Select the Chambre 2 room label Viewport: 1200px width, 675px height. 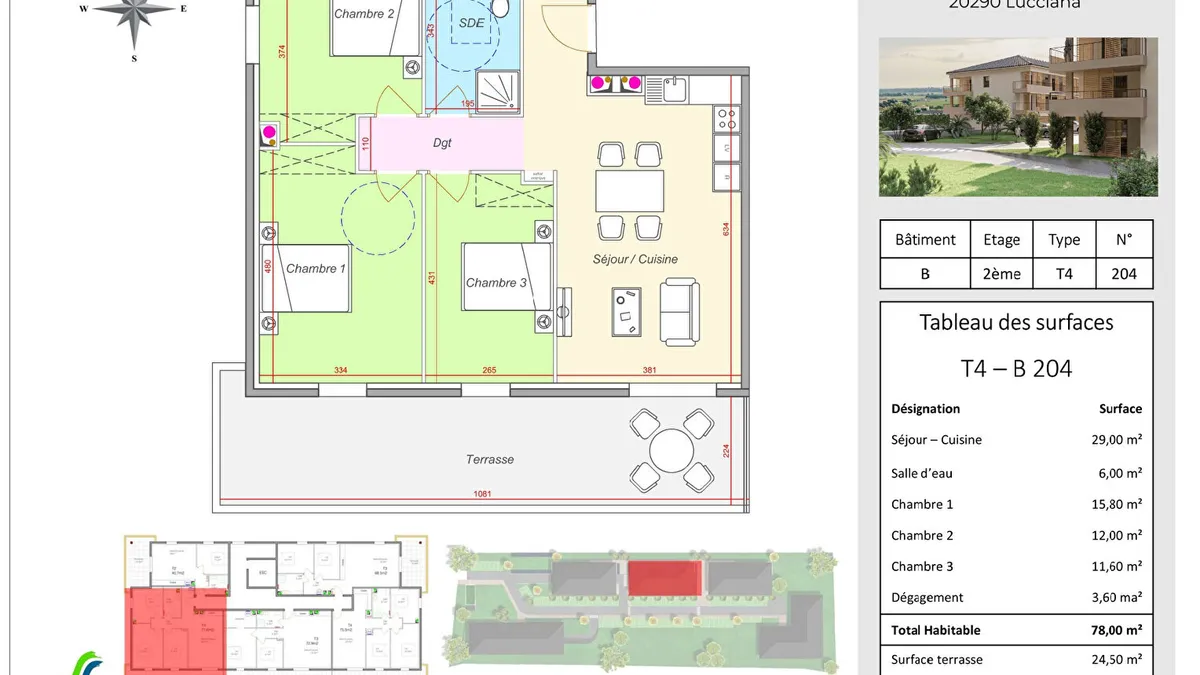click(x=364, y=14)
